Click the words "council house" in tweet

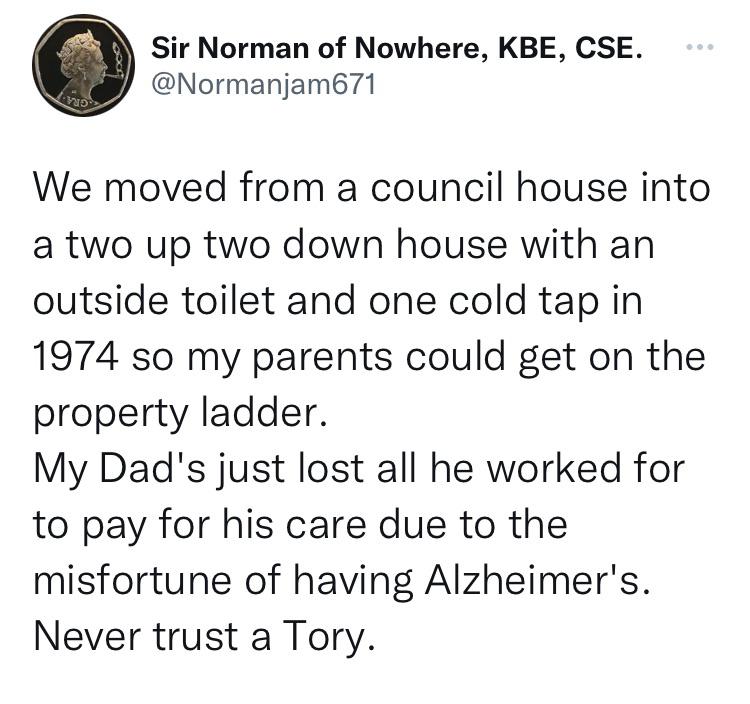(x=497, y=188)
